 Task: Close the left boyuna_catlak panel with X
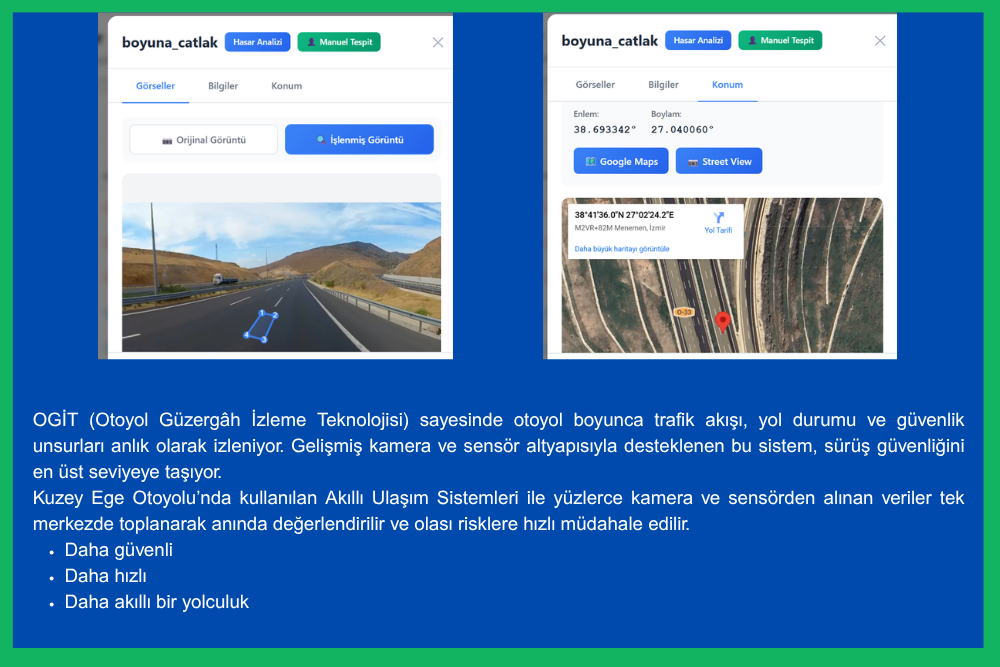(437, 43)
